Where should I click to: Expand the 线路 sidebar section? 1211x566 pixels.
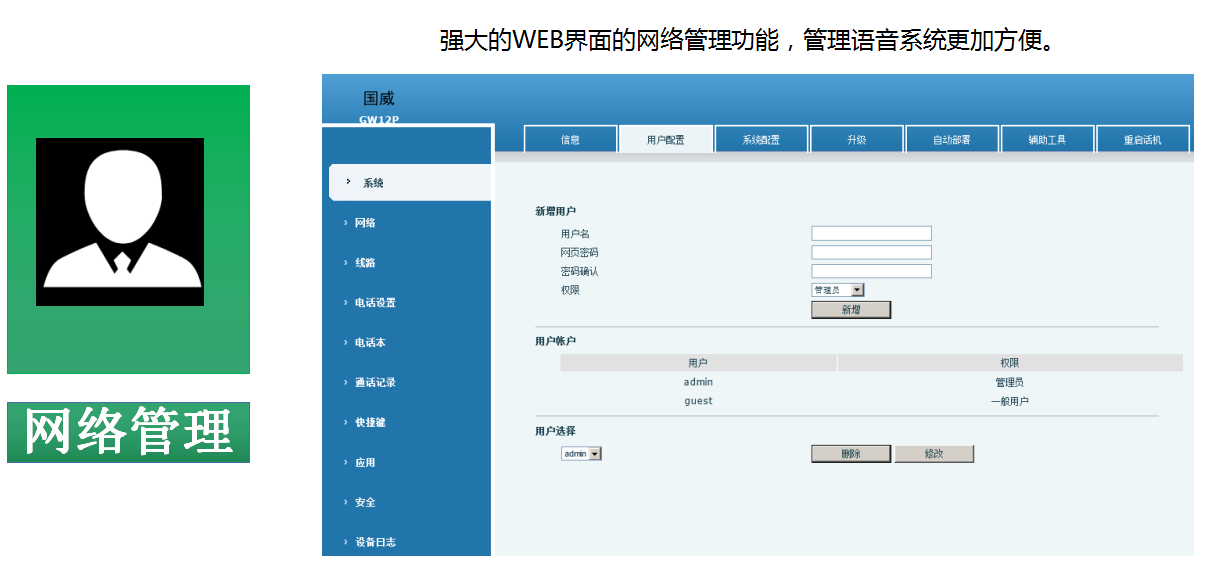coord(365,263)
